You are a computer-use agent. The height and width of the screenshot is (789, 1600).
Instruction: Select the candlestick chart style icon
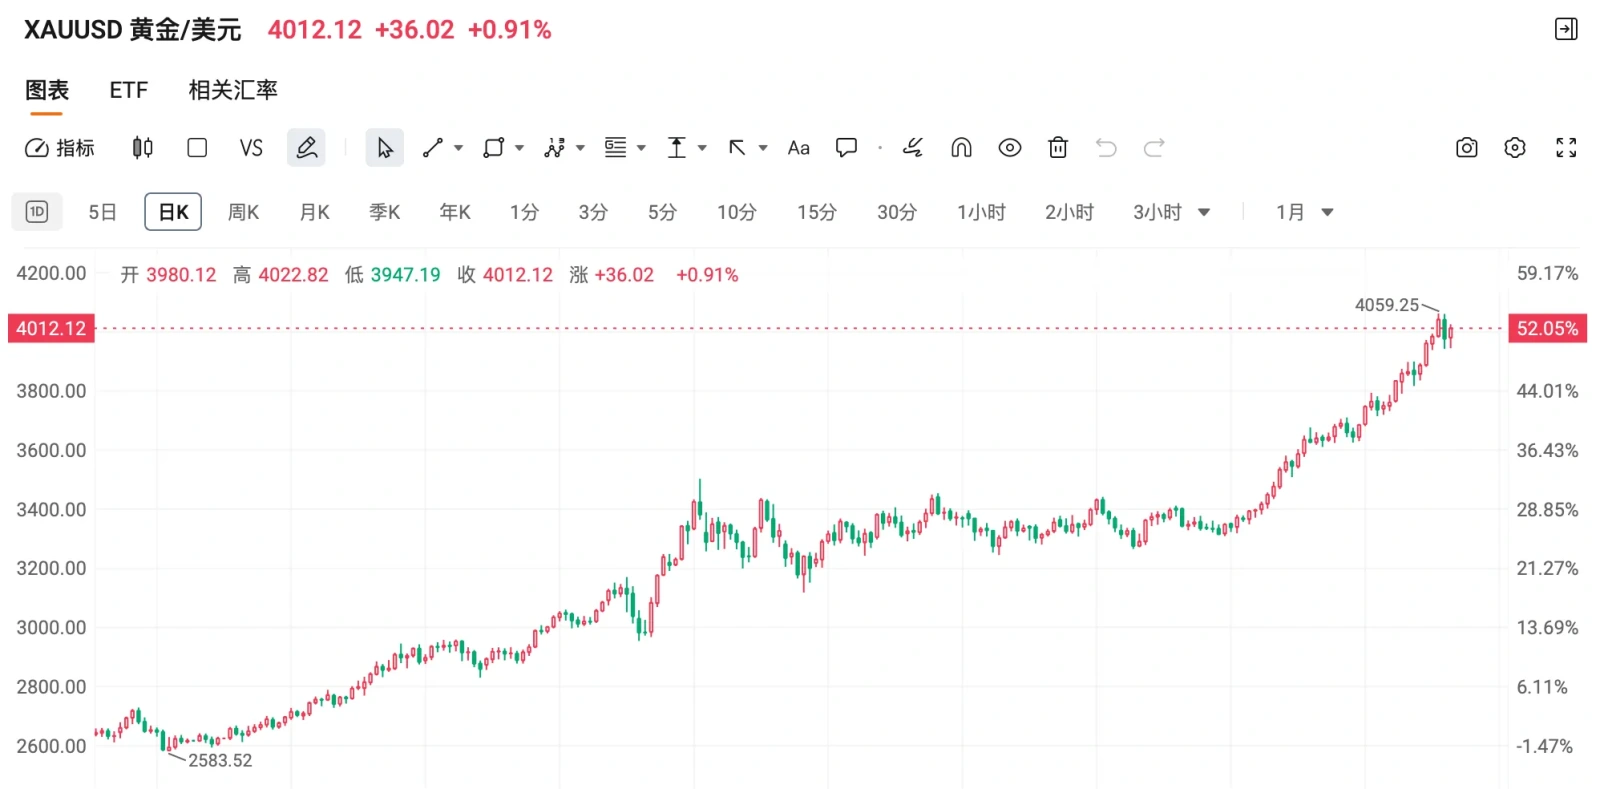141,147
